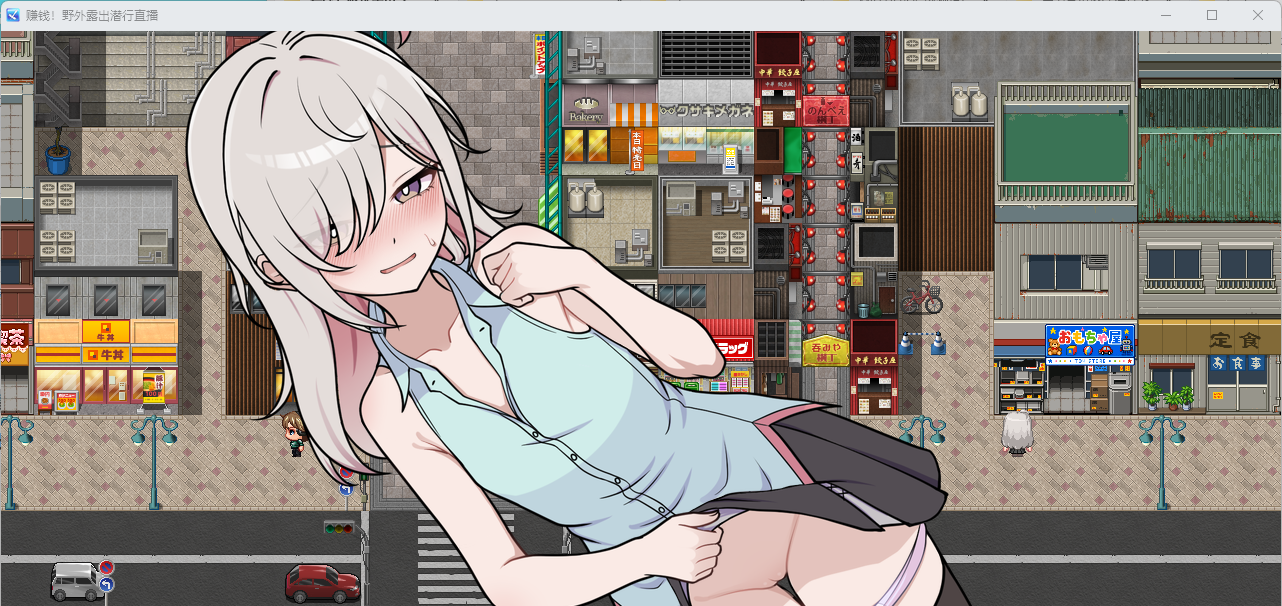This screenshot has height=606, width=1282.
Task: Click the red bicycle parked by the alley
Action: (x=921, y=296)
